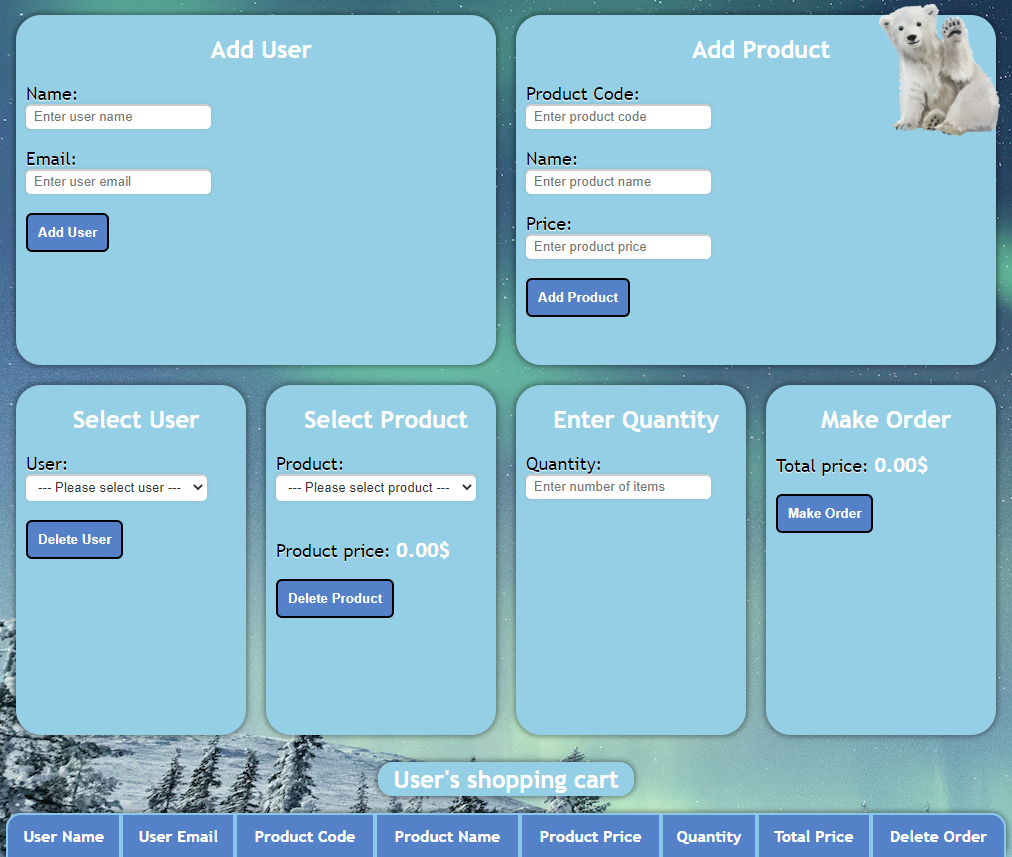Click the Make Order button
Image resolution: width=1012 pixels, height=857 pixels.
824,513
